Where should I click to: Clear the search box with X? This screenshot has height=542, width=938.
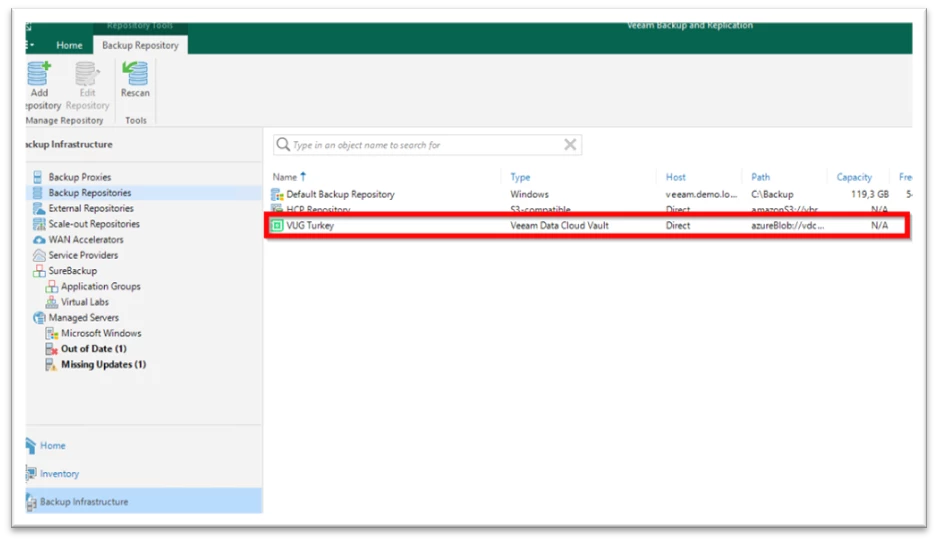(x=570, y=144)
